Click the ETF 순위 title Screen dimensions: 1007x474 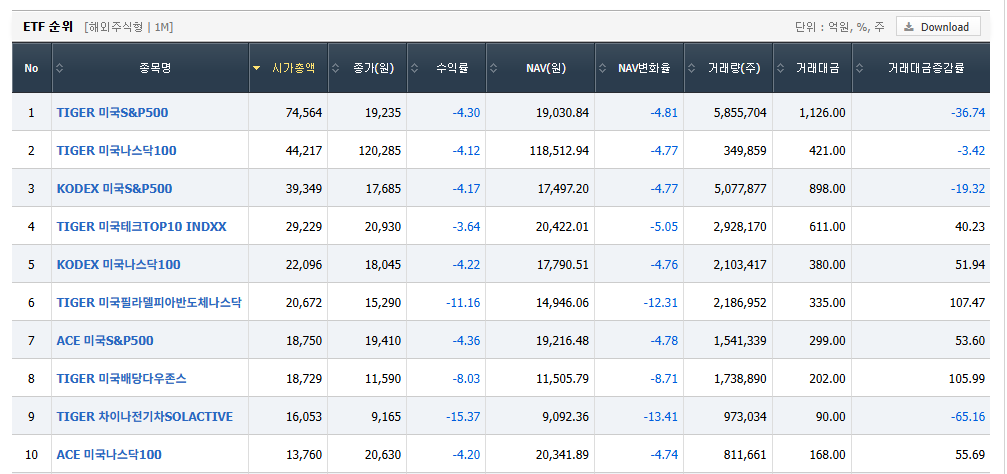coord(49,26)
